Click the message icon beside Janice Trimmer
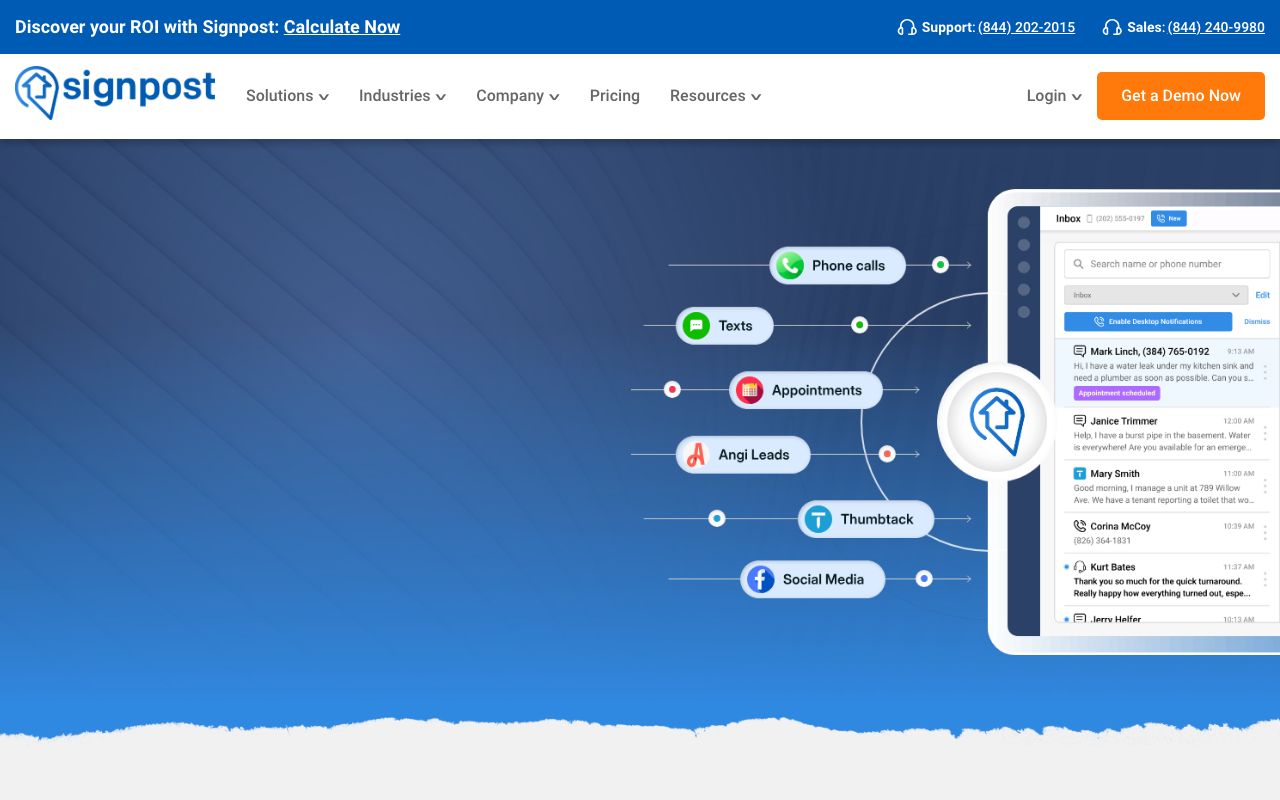Image resolution: width=1280 pixels, height=800 pixels. tap(1080, 421)
